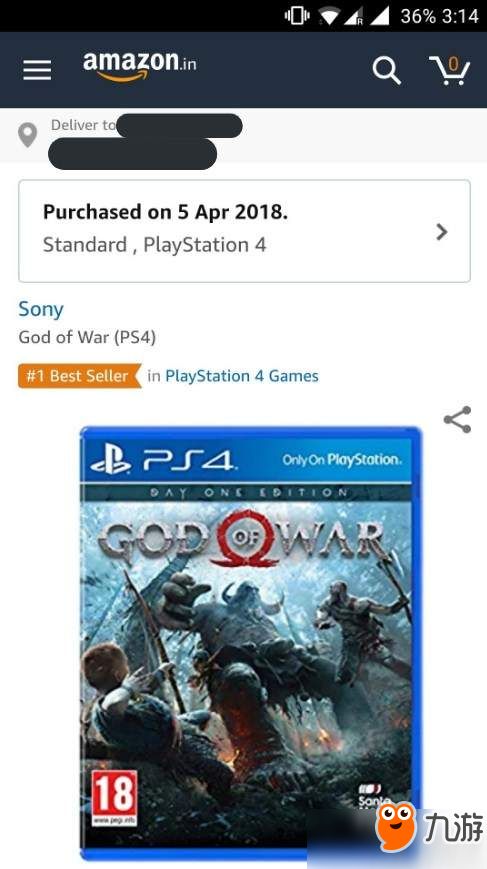Open the hamburger navigation menu

tap(37, 70)
